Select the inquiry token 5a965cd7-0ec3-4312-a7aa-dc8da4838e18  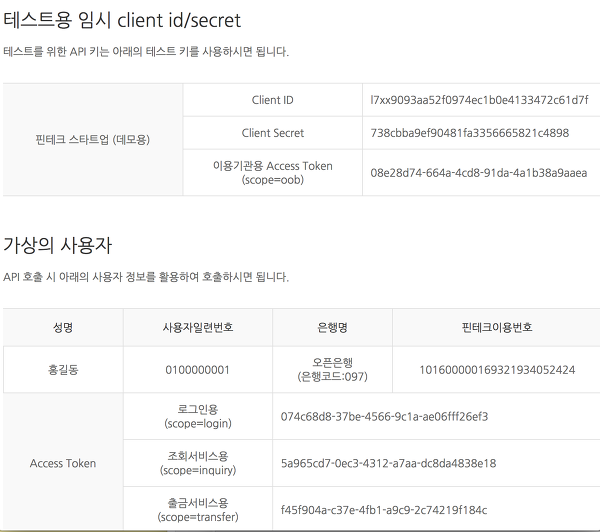point(388,463)
